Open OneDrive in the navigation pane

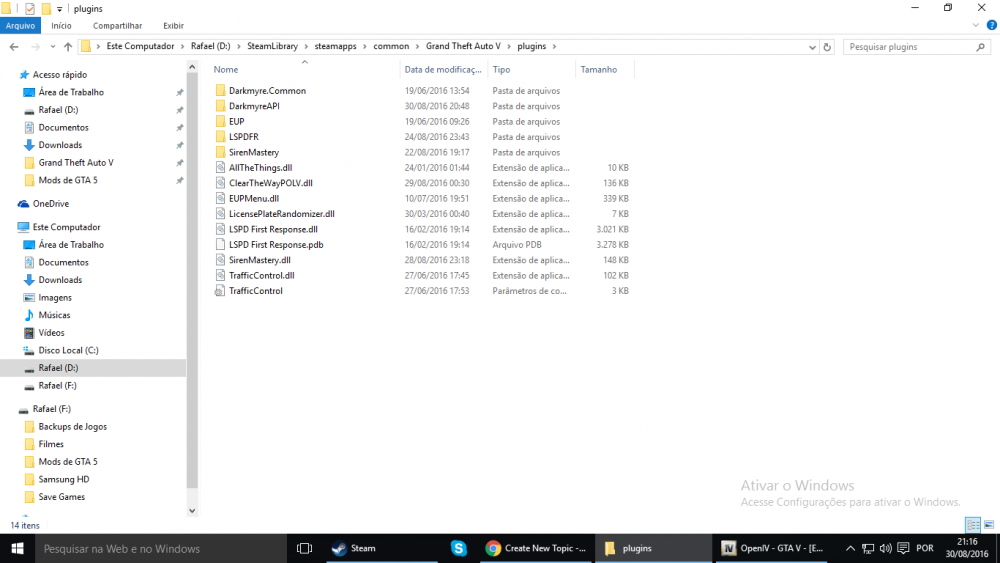point(50,203)
